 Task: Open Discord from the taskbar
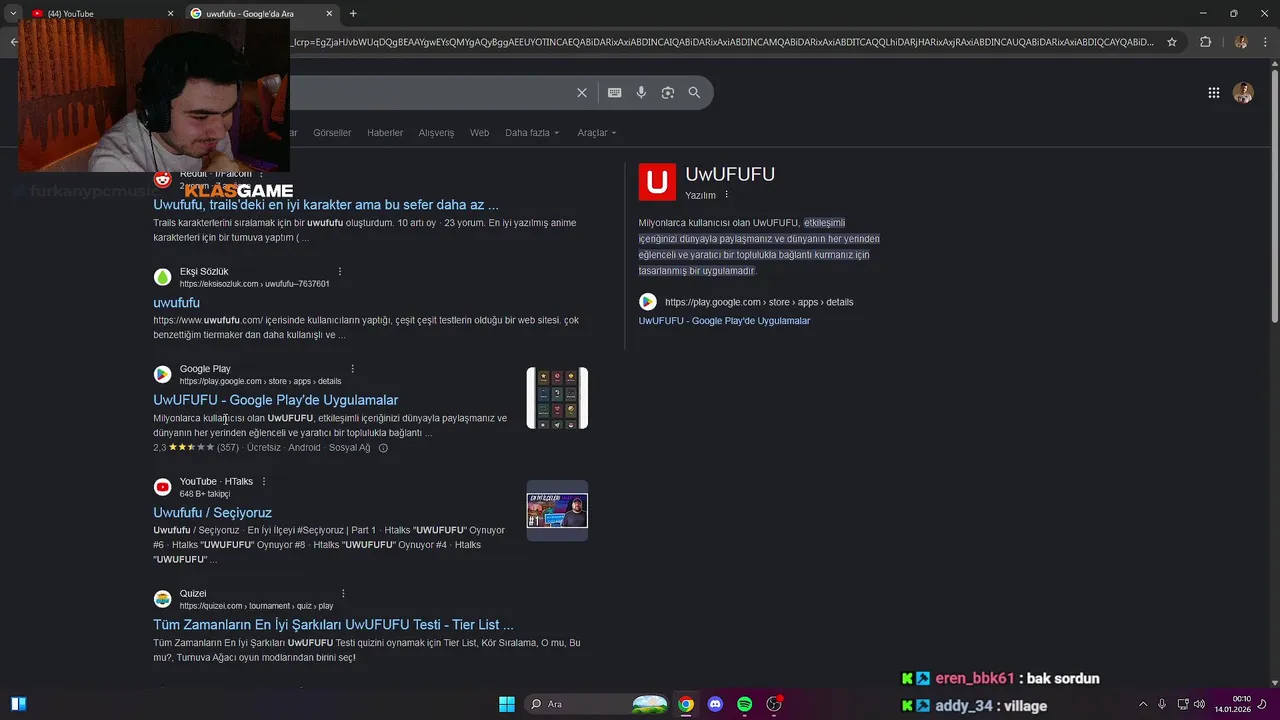tap(715, 704)
